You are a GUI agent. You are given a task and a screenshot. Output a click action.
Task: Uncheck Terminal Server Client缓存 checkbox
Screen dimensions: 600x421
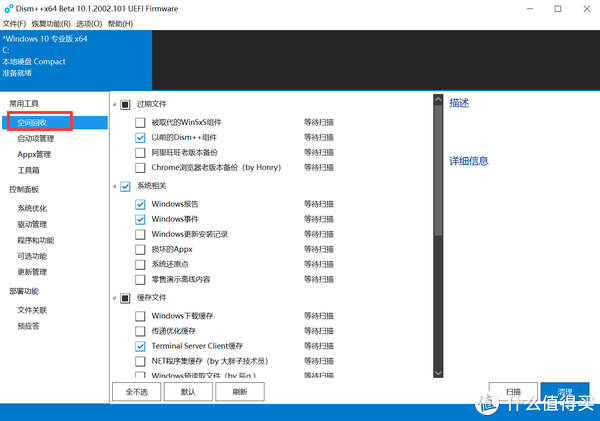140,346
